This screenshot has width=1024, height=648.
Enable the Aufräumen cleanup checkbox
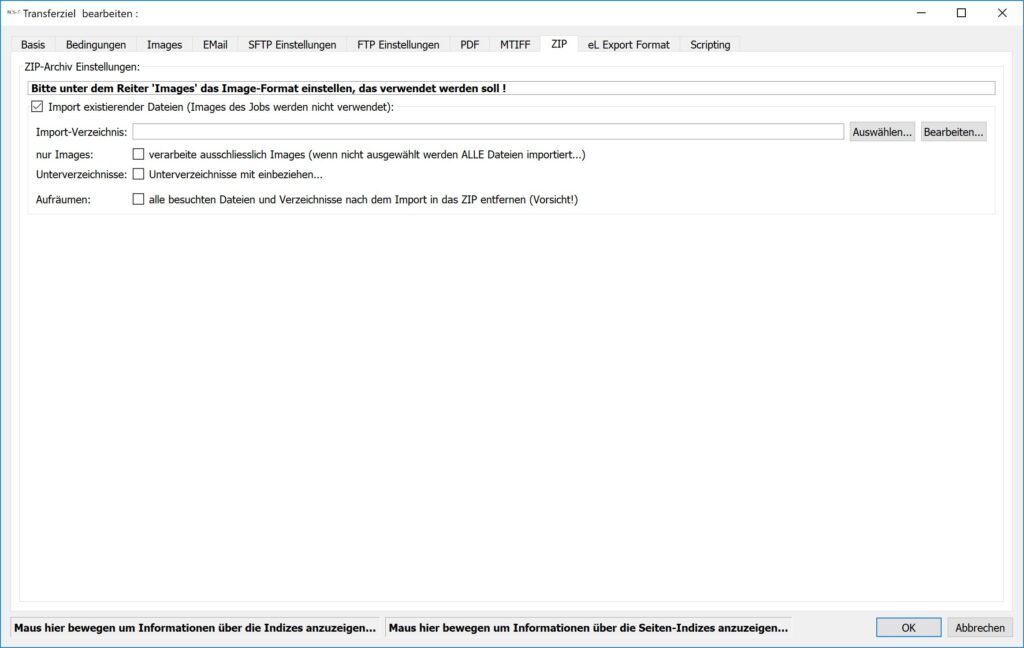(x=138, y=199)
